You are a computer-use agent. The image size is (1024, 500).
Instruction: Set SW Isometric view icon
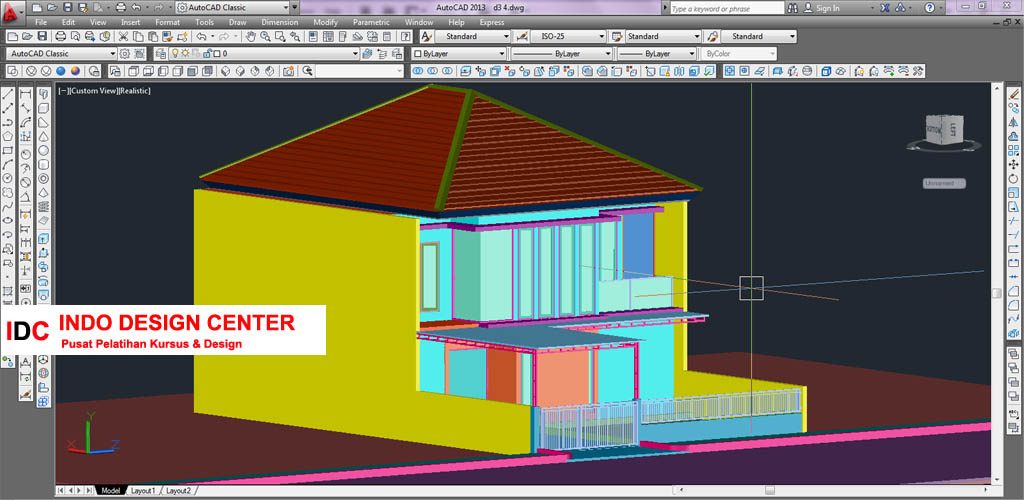[227, 71]
